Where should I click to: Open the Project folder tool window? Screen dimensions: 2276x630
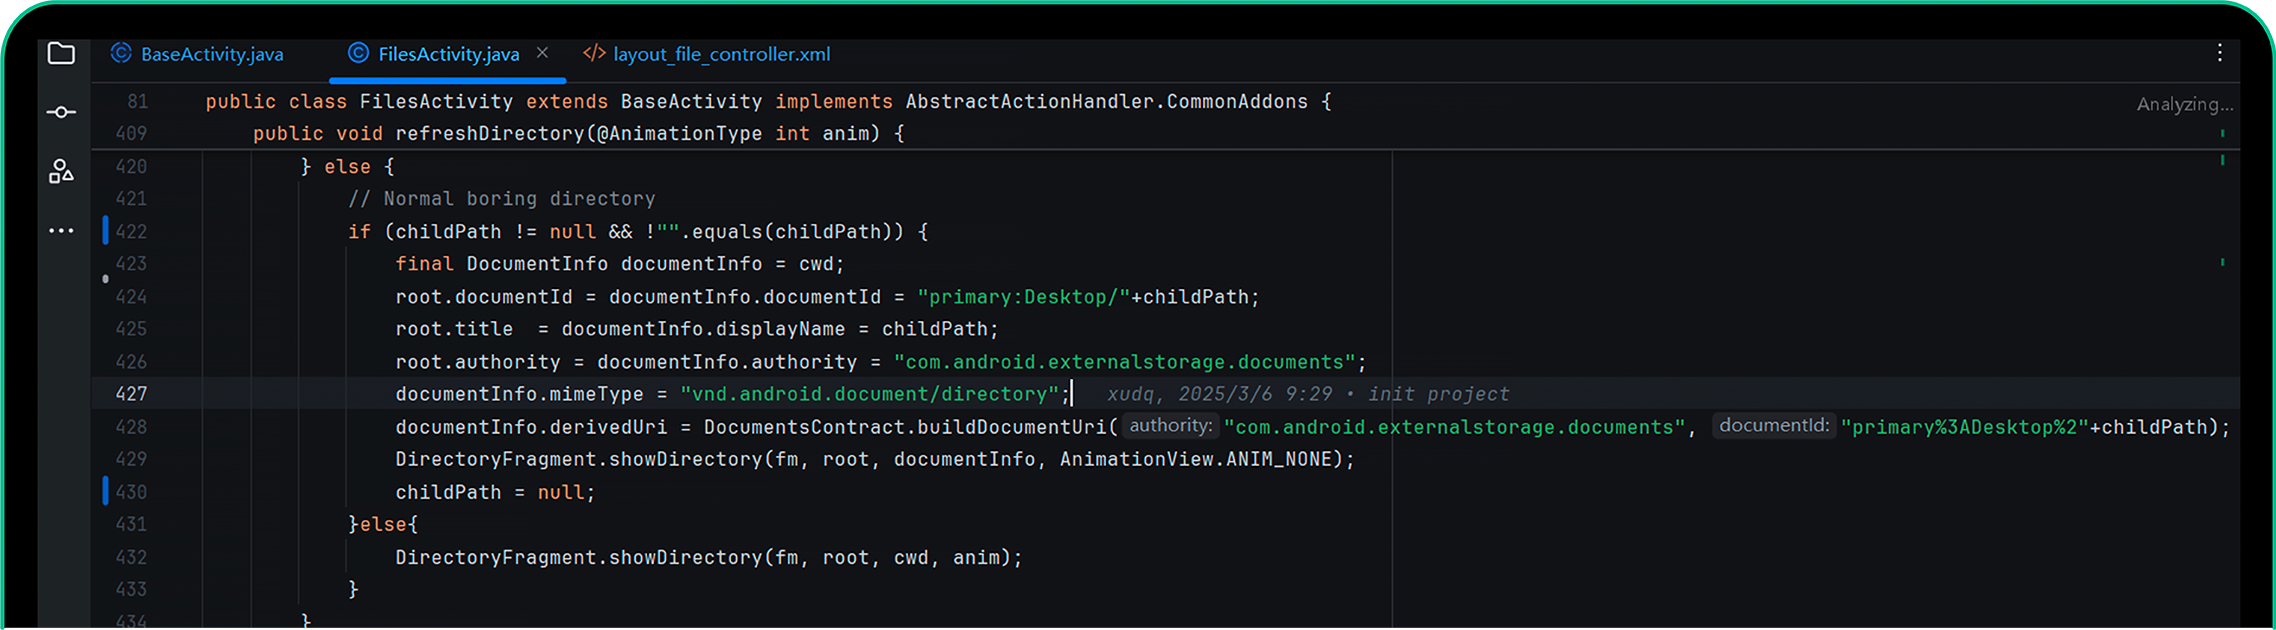(61, 53)
